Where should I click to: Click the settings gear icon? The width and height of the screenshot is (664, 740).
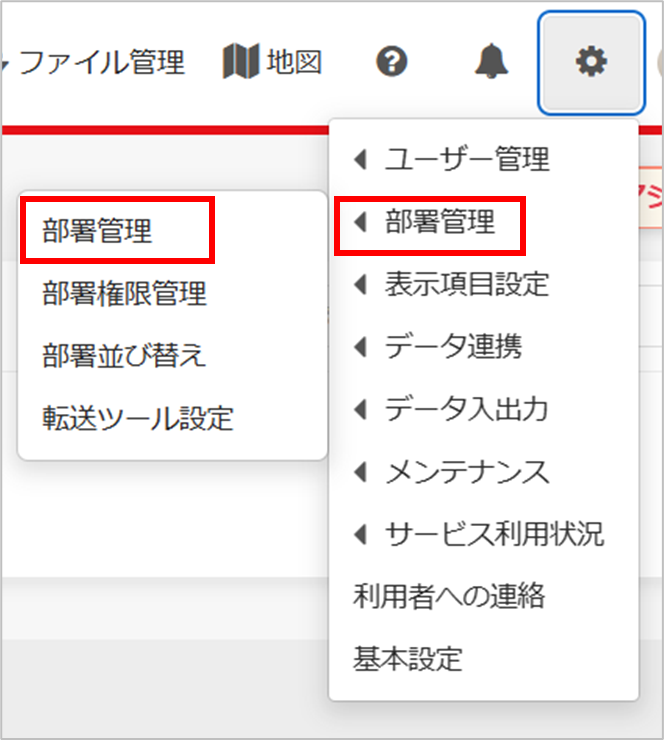click(x=590, y=63)
